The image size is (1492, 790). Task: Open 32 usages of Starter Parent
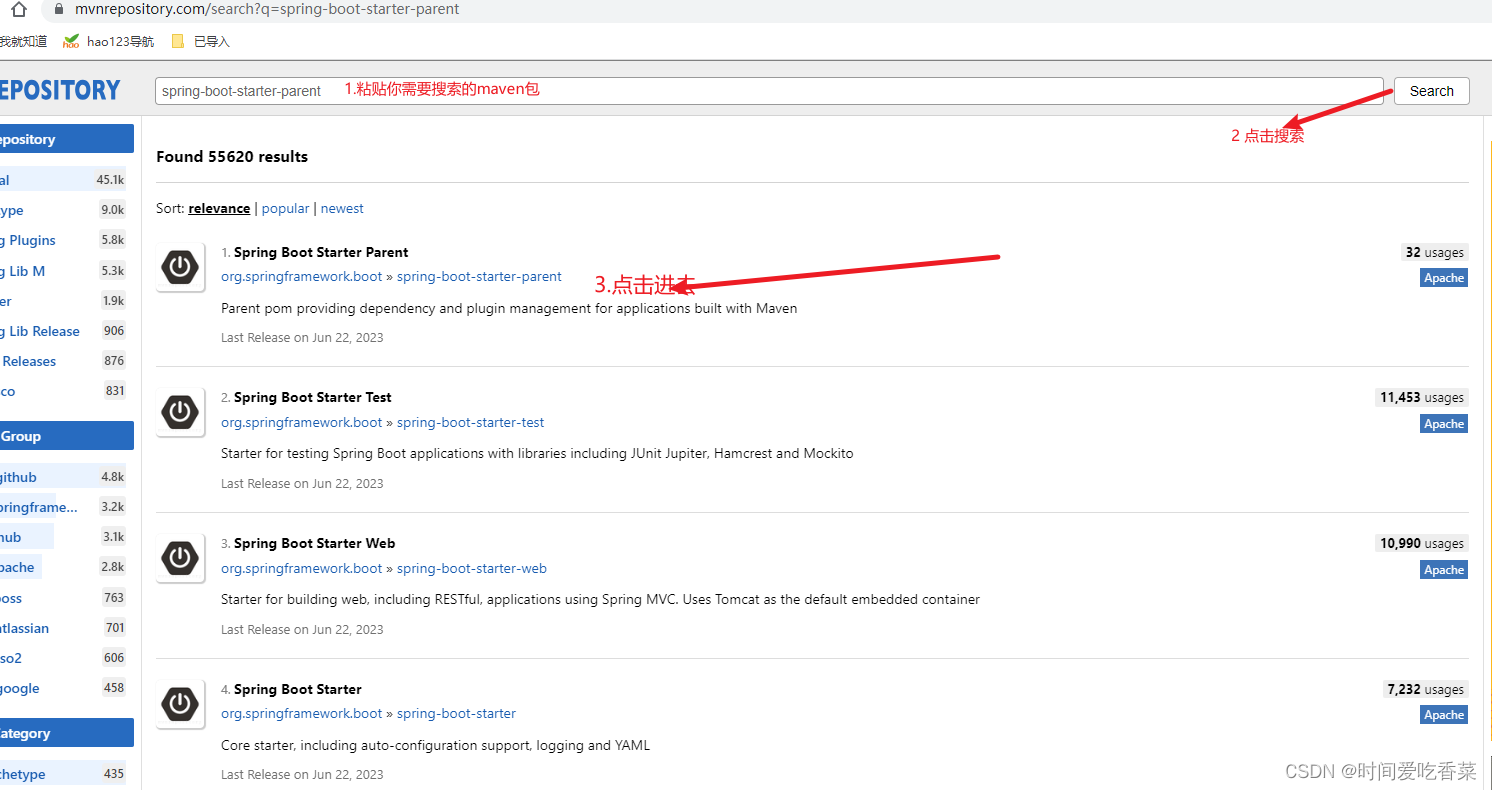(1434, 253)
